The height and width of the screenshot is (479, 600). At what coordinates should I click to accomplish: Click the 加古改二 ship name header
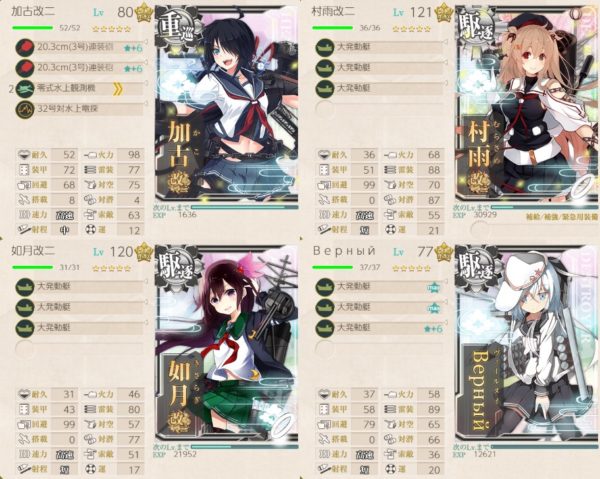33,11
